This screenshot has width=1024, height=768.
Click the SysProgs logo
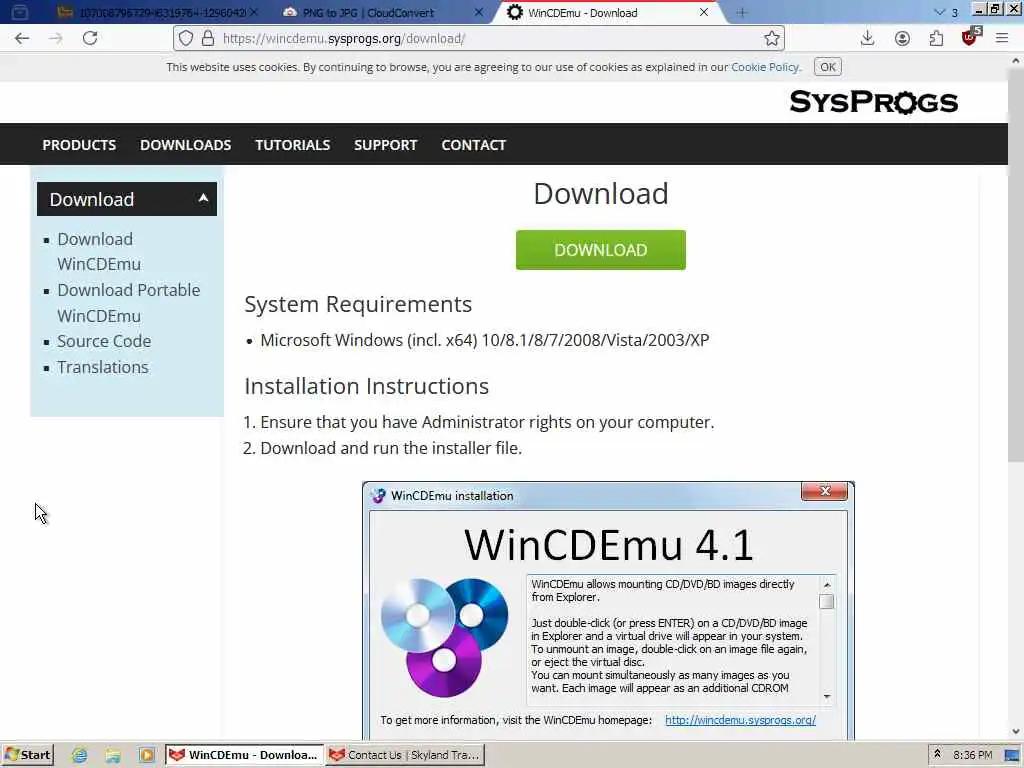pos(874,102)
